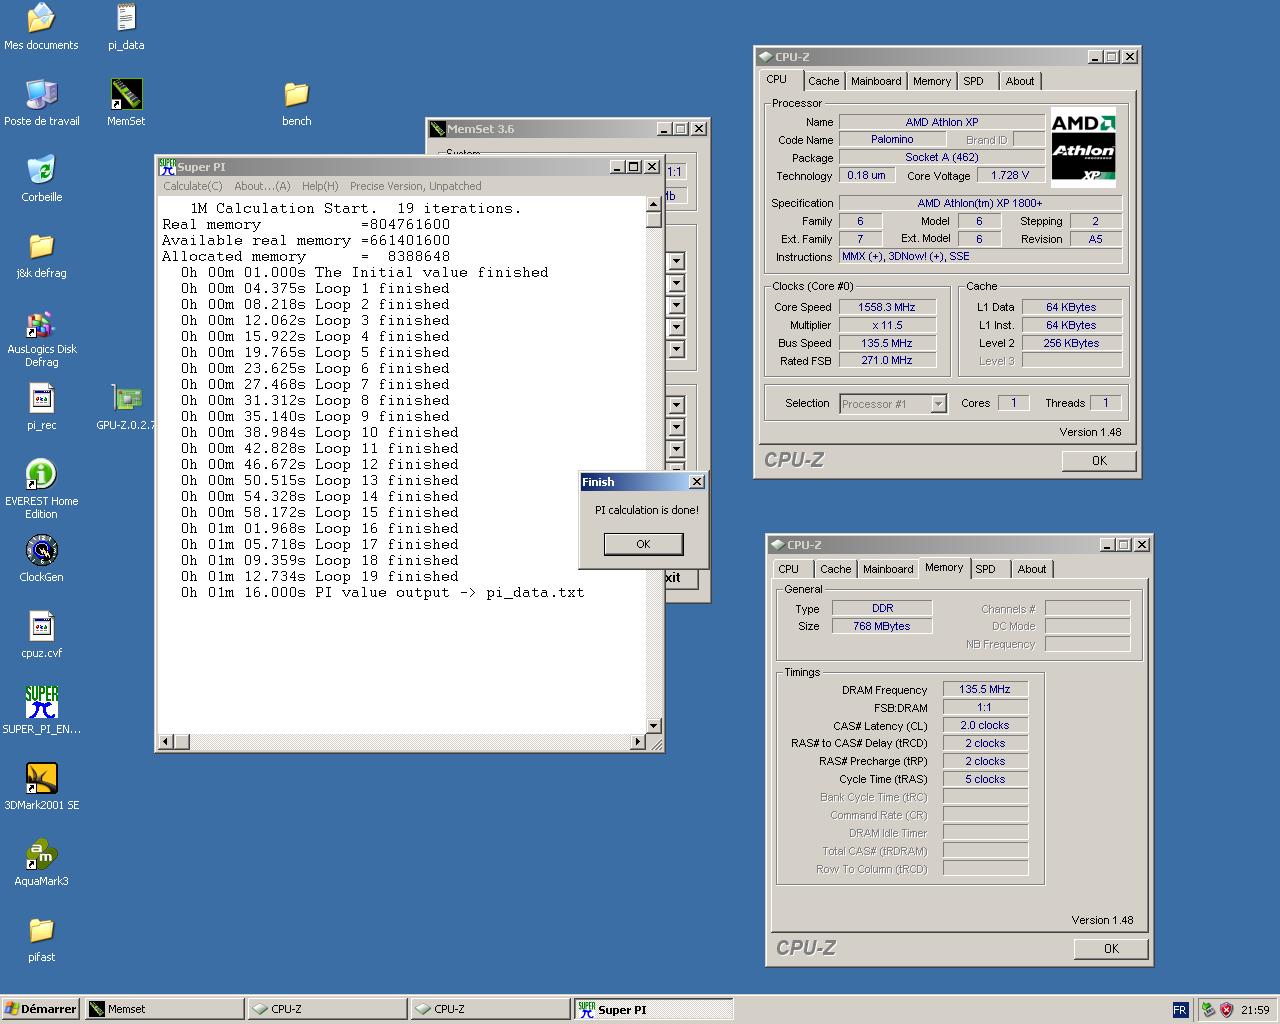Open the Calculate(C) menu in Super PI
This screenshot has height=1024, width=1280.
tap(193, 186)
